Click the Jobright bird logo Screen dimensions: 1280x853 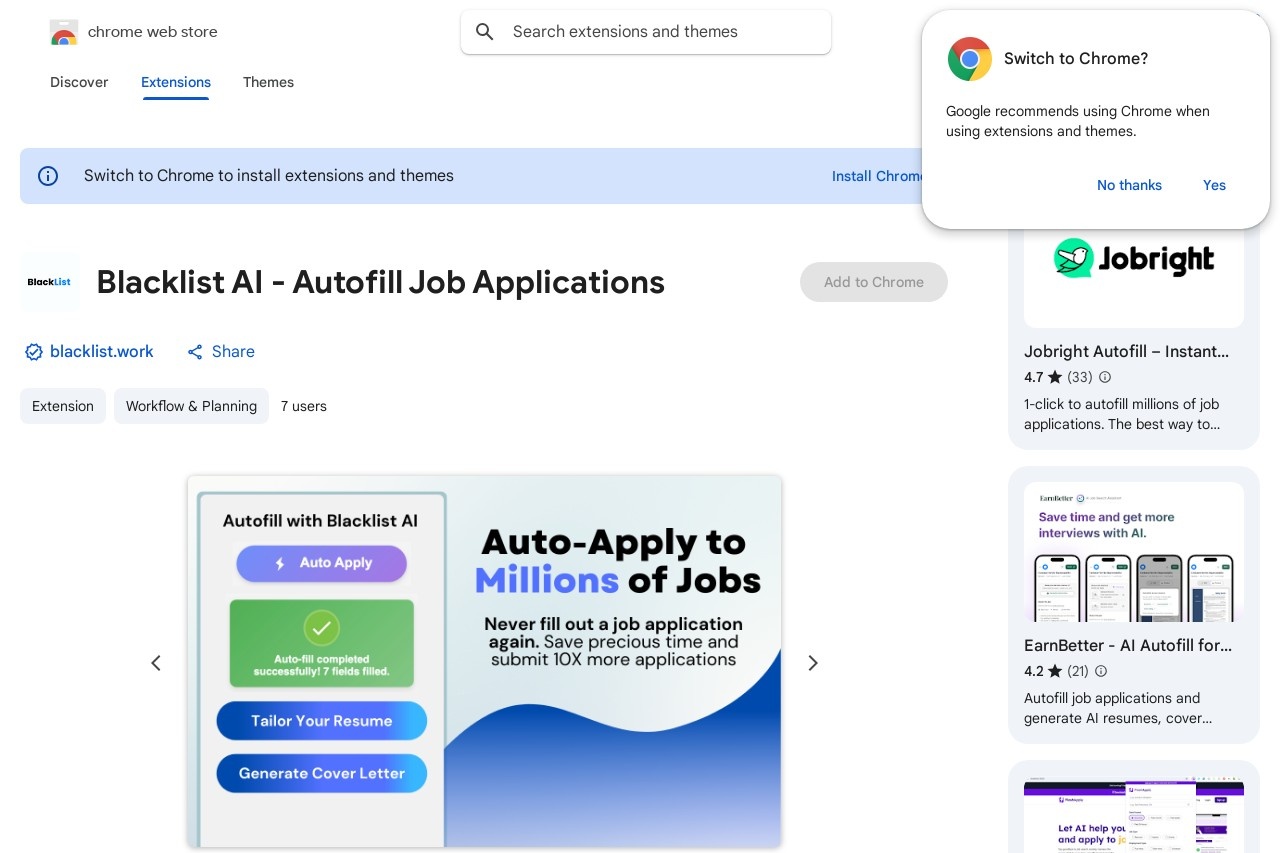pyautogui.click(x=1073, y=258)
